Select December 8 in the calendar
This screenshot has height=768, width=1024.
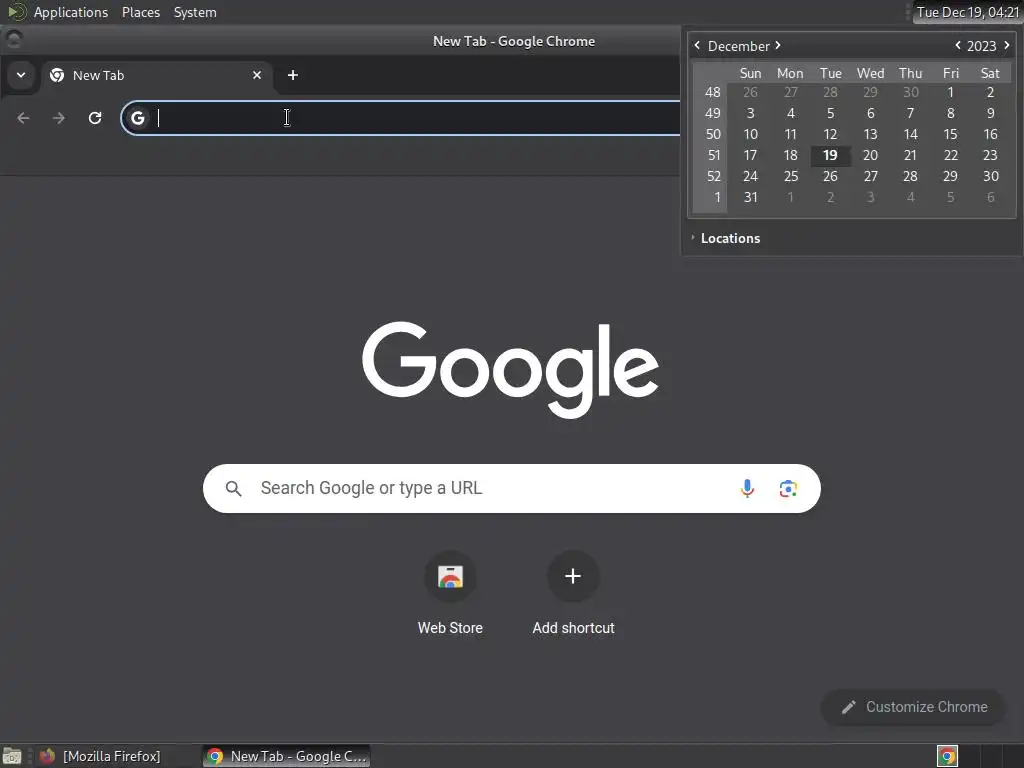click(x=950, y=114)
